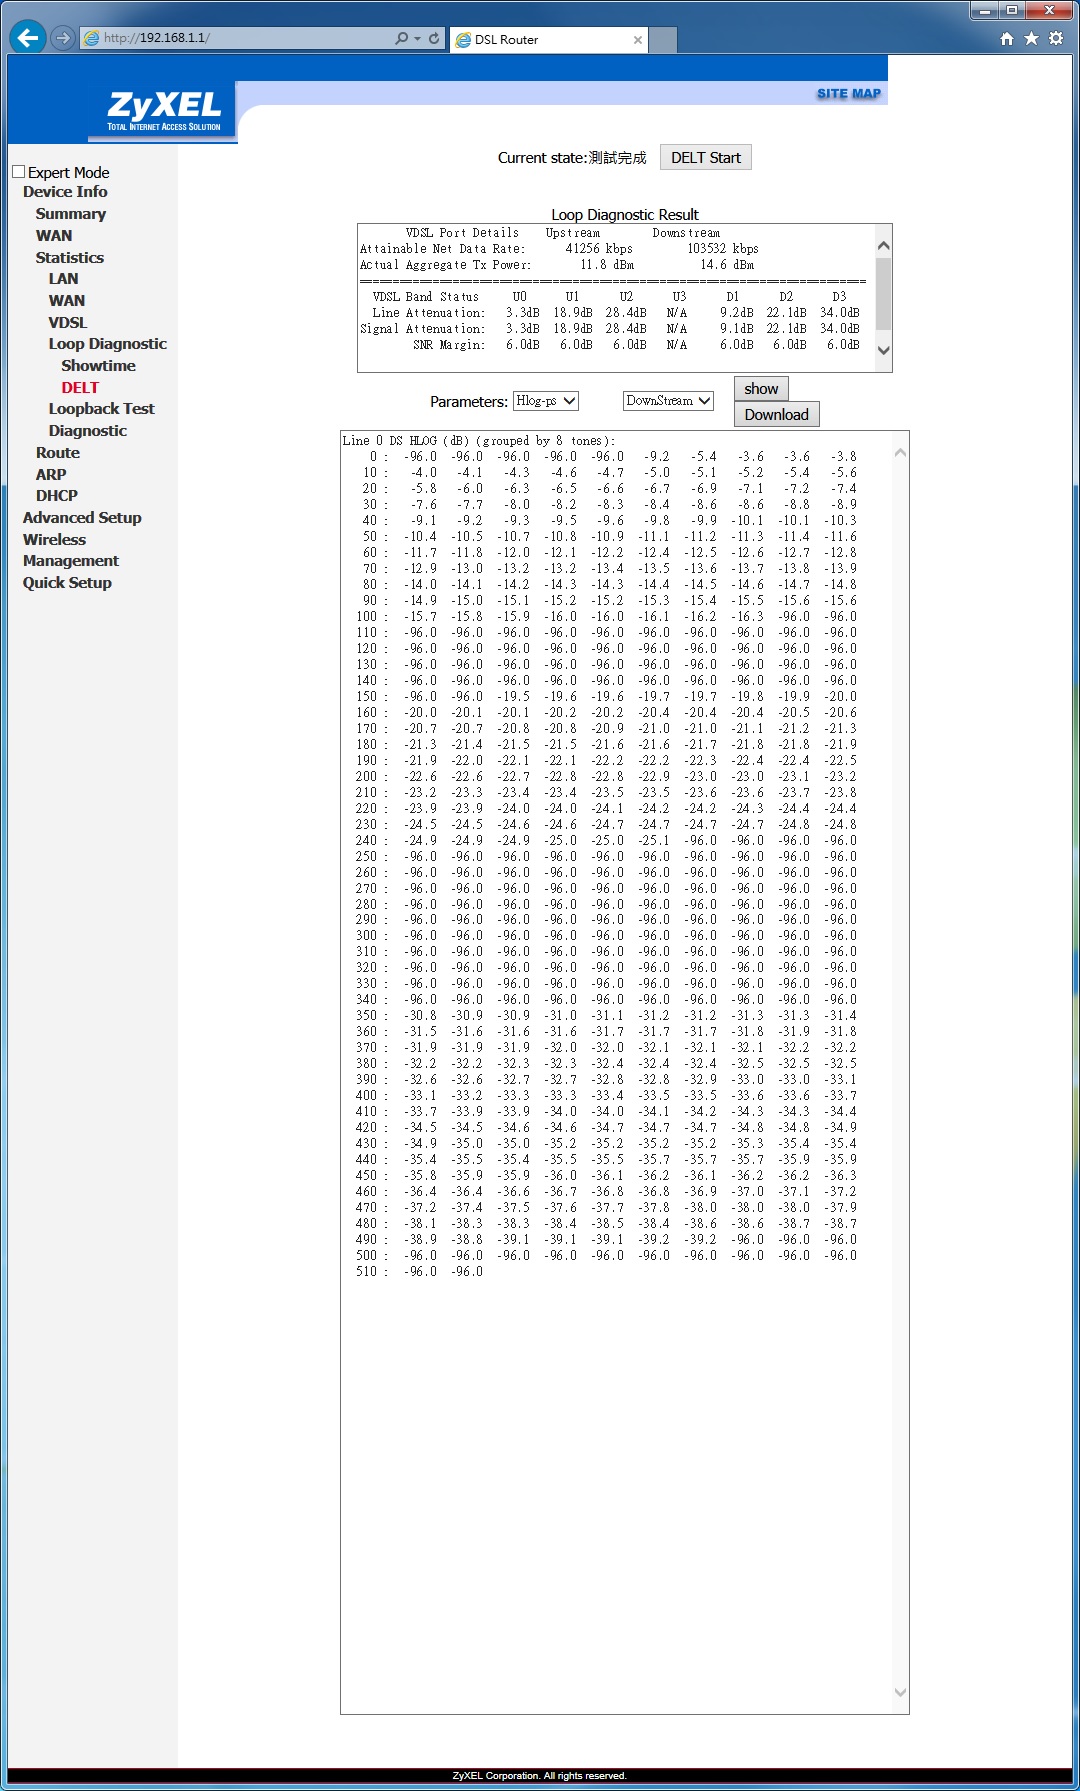This screenshot has width=1080, height=1791.
Task: Click the Loop Diagnostic Result scroll up arrow
Action: 883,246
